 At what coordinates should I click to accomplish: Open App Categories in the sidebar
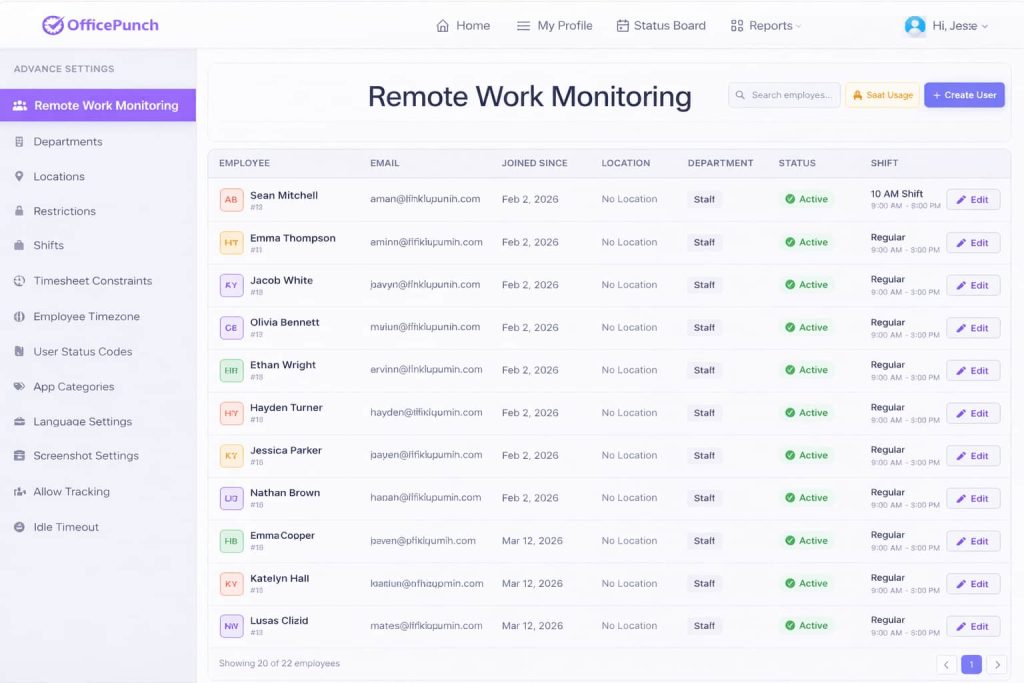73,387
